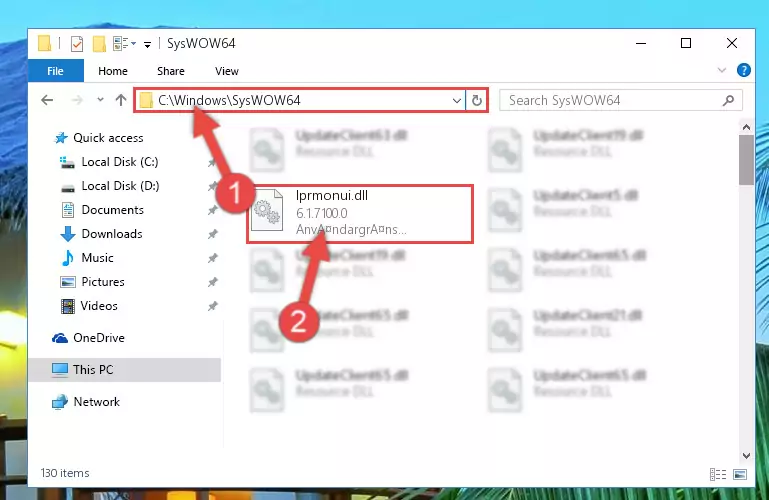Screen dimensions: 769x500
Task: Click the Downloads blue arrow icon
Action: click(68, 234)
